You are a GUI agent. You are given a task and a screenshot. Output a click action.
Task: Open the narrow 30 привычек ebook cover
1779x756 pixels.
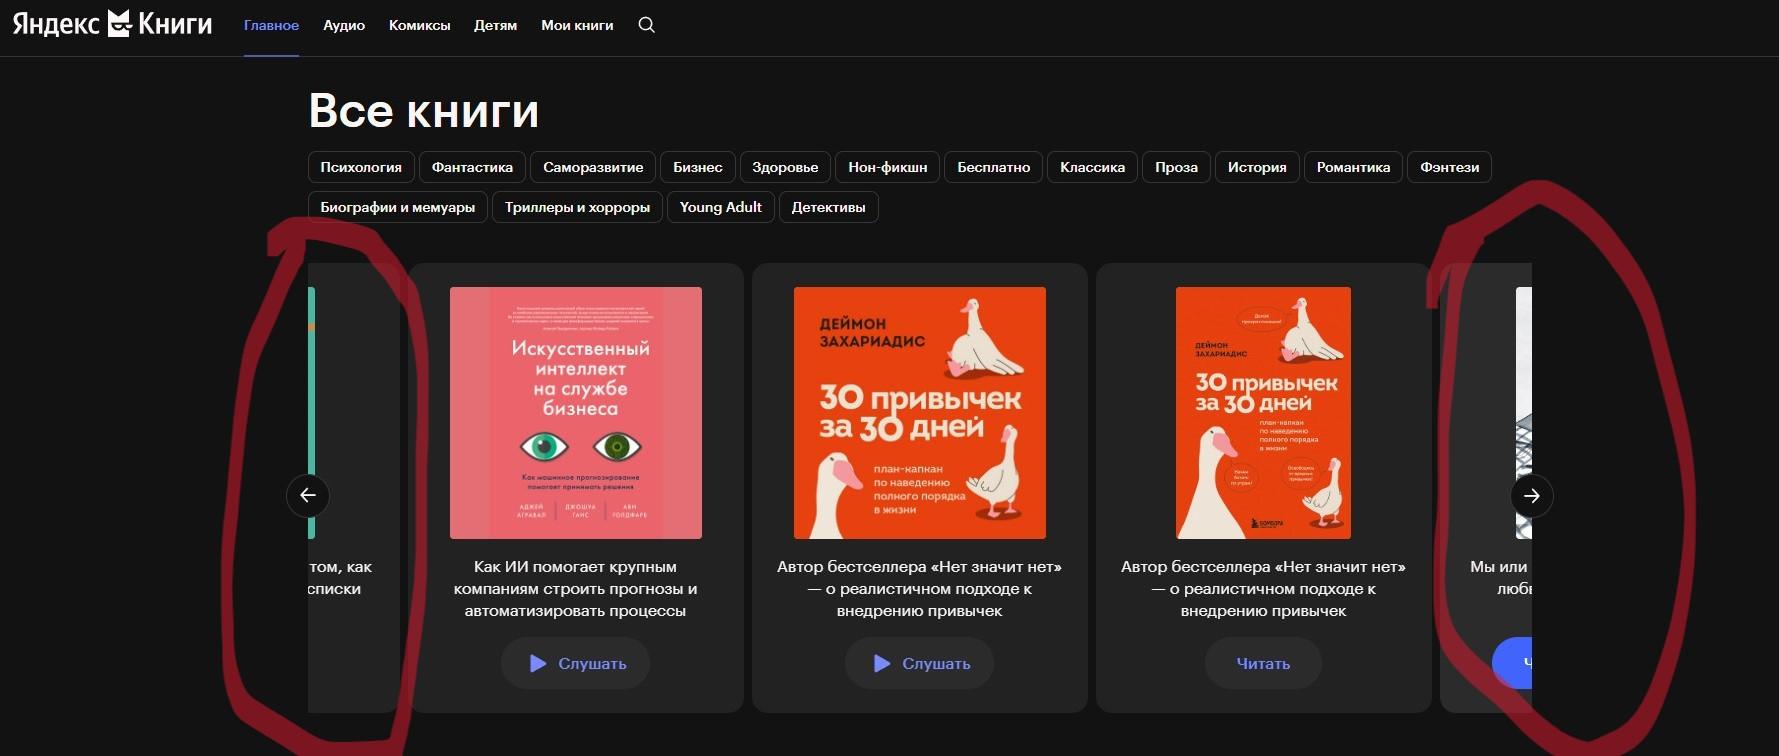(x=1263, y=413)
